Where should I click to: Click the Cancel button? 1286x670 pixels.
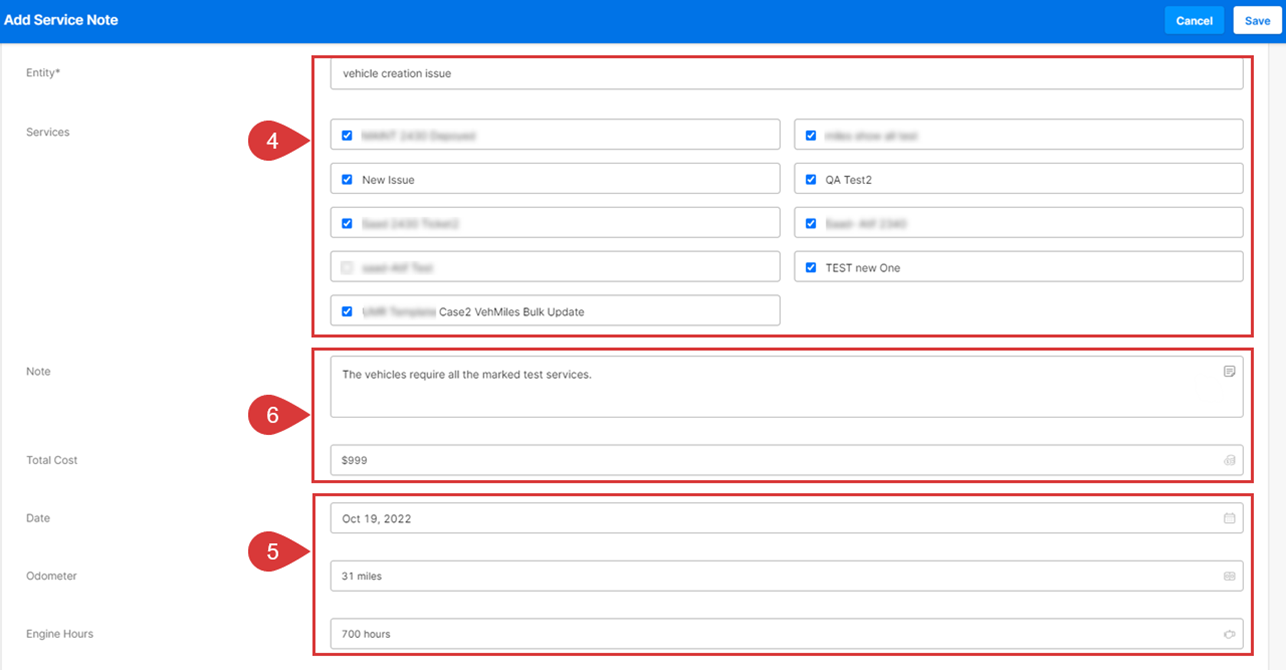(x=1194, y=21)
